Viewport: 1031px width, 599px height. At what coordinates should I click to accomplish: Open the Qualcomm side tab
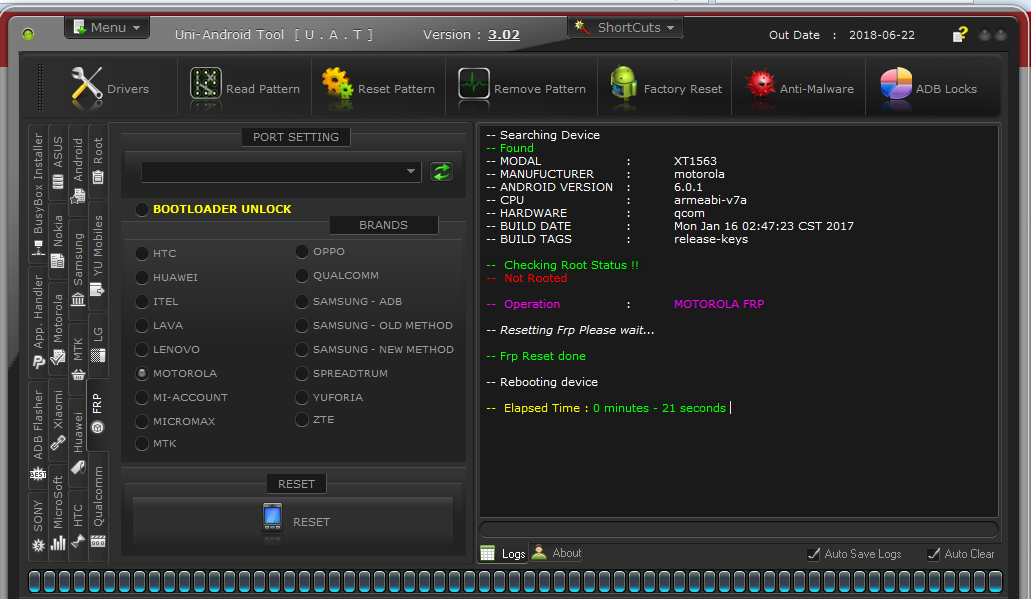98,506
